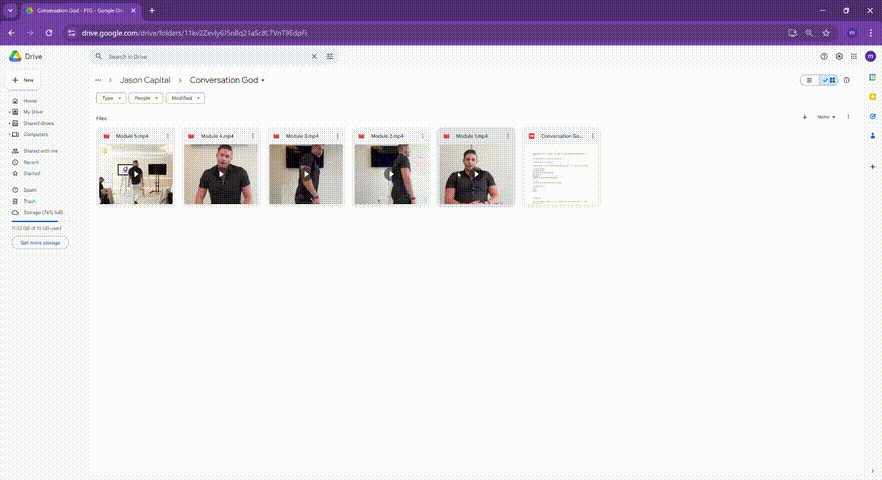Open Shared with me
The height and width of the screenshot is (480, 882).
(x=40, y=151)
